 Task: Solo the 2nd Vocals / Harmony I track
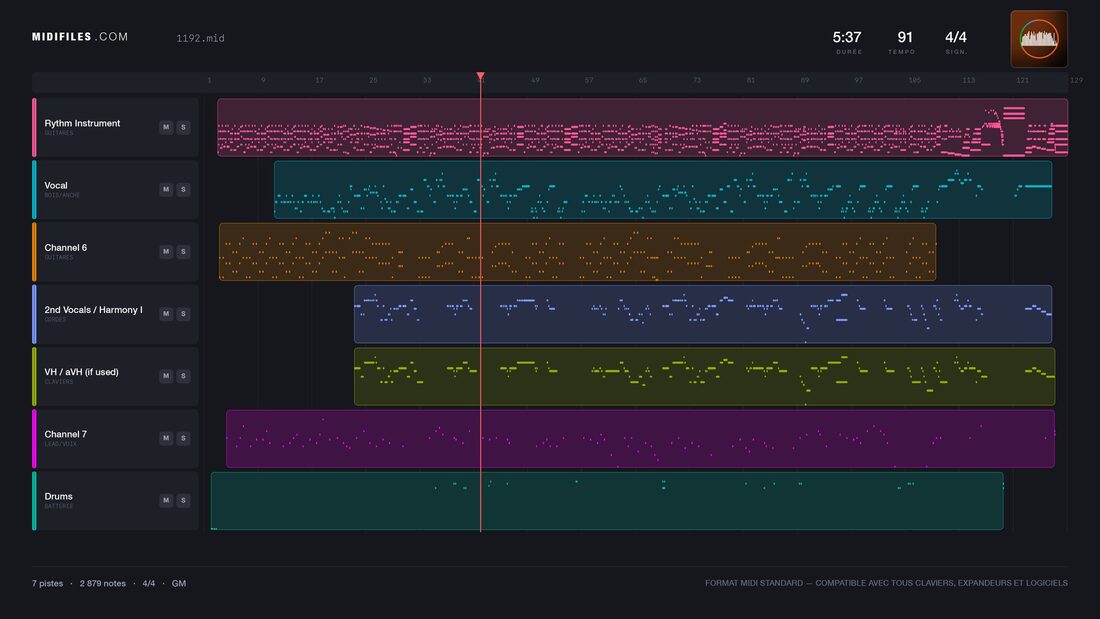tap(183, 314)
